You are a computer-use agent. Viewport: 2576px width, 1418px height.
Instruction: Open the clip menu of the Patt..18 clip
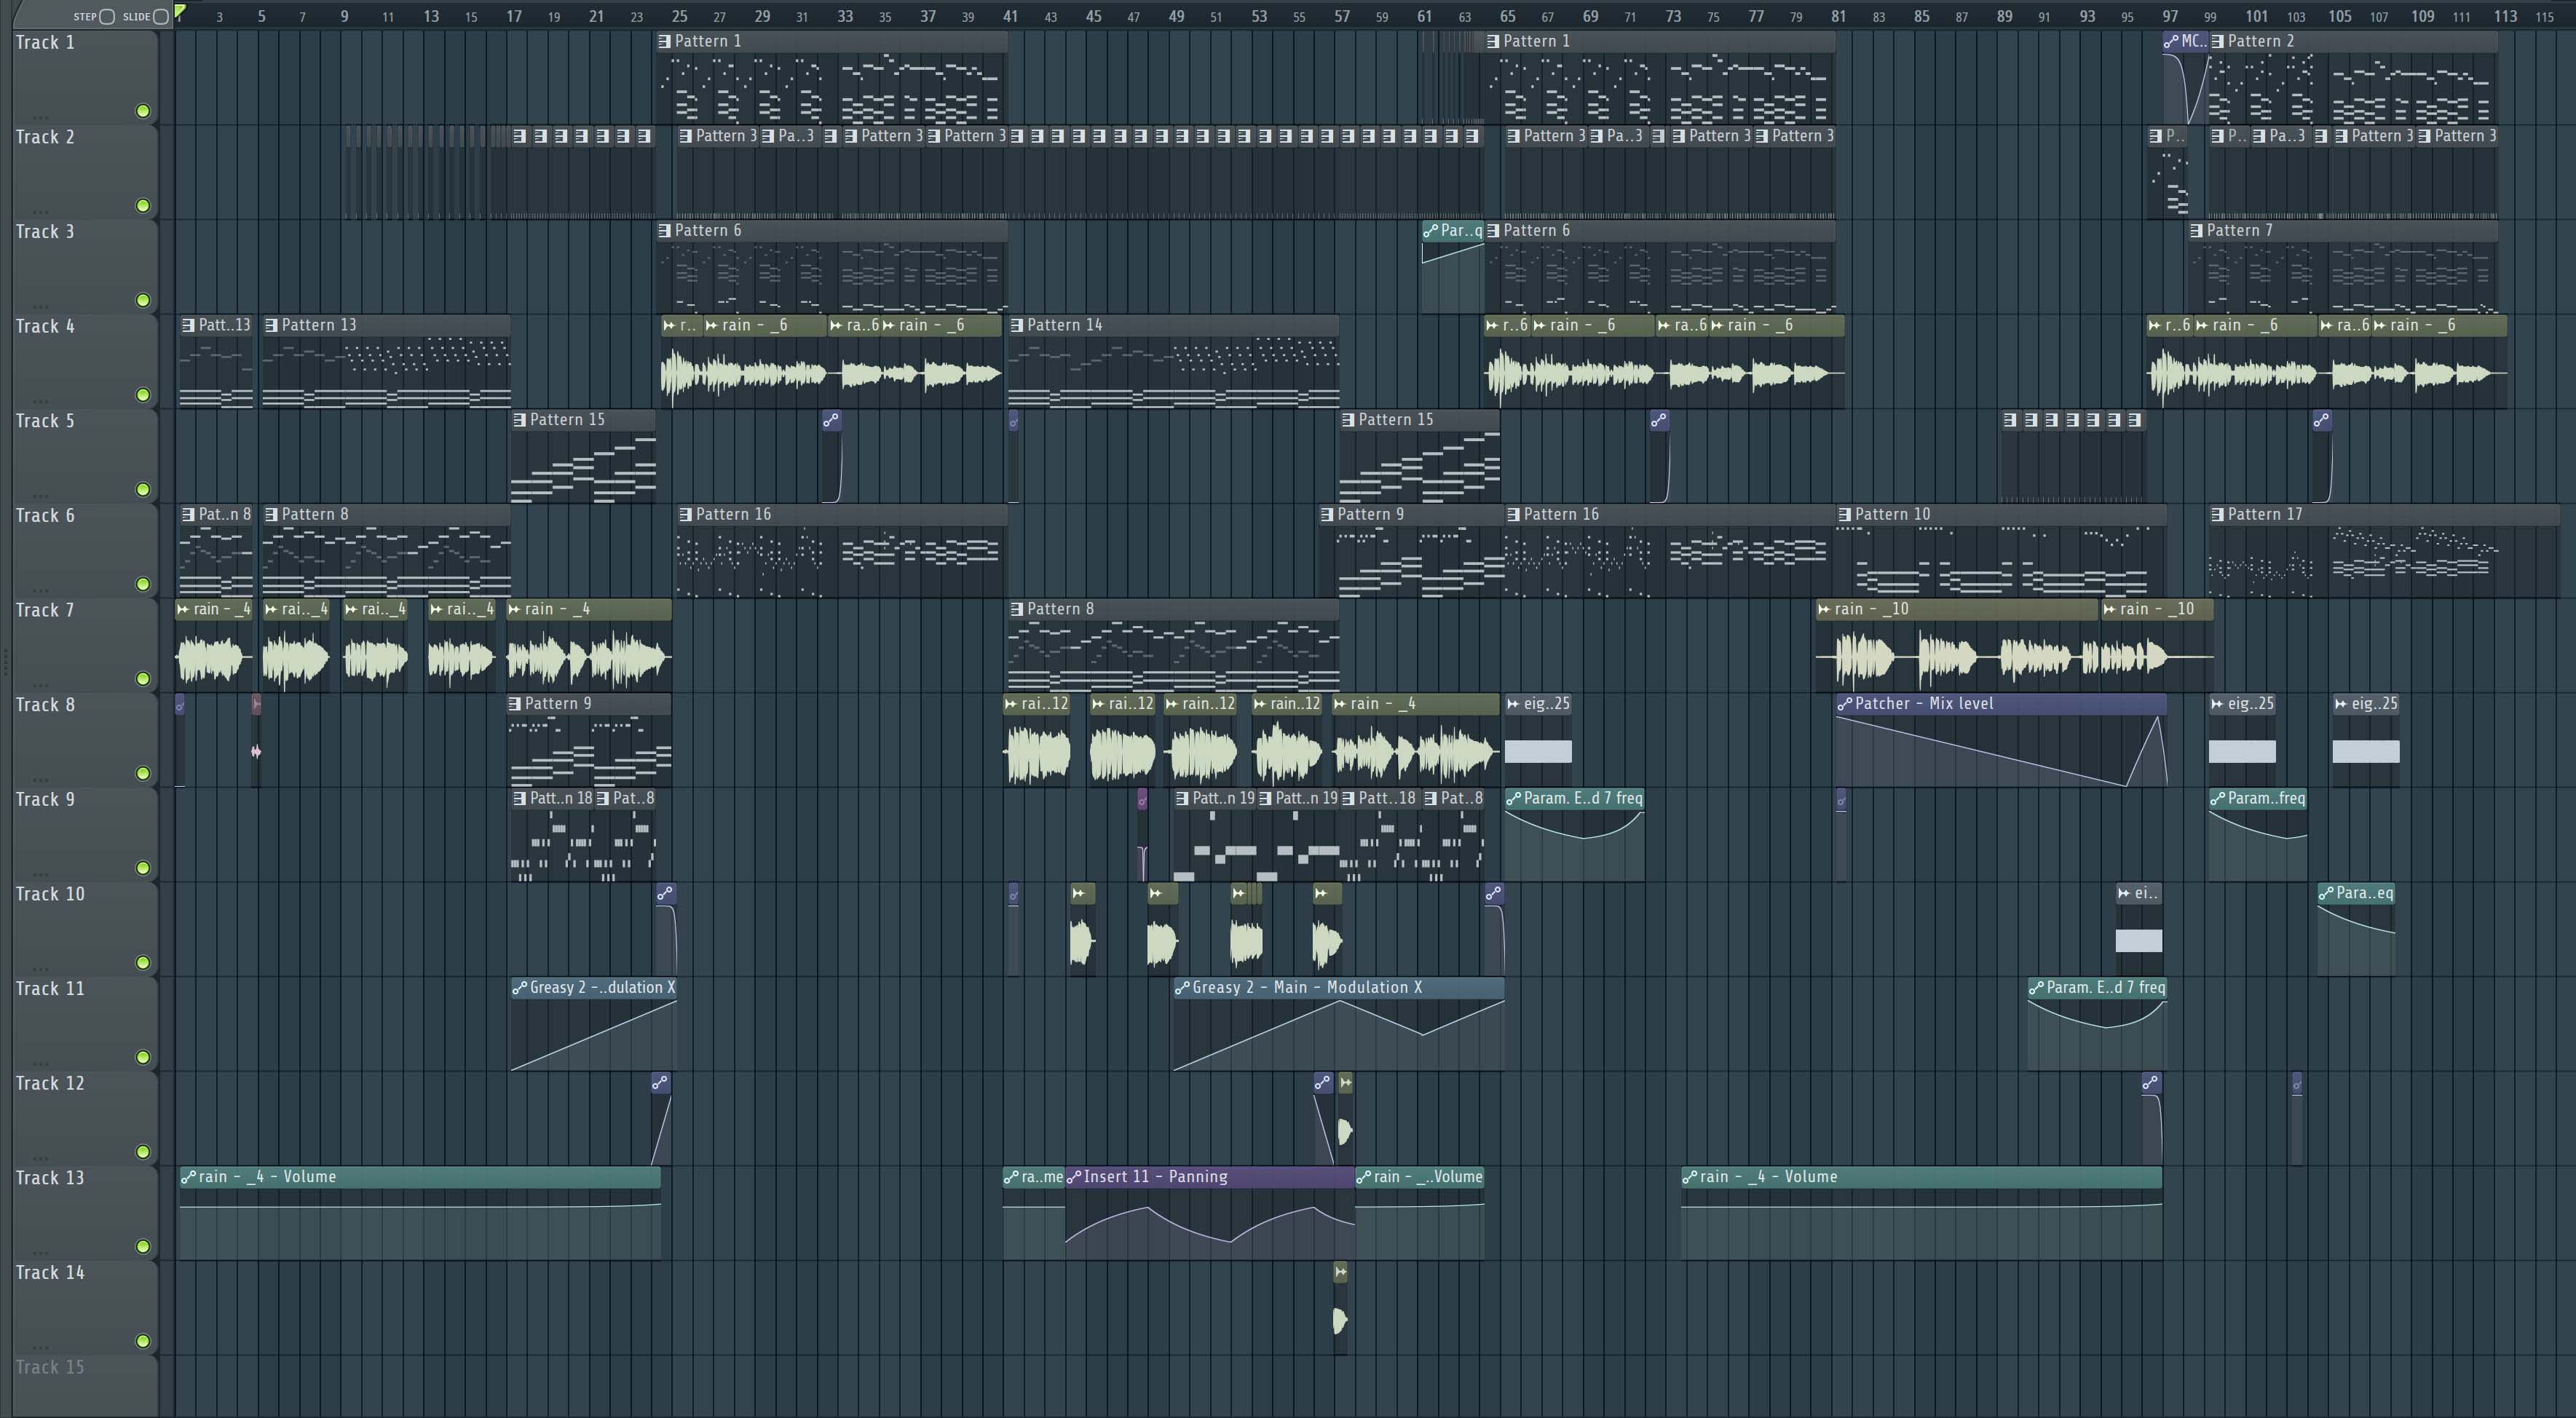pos(1349,798)
